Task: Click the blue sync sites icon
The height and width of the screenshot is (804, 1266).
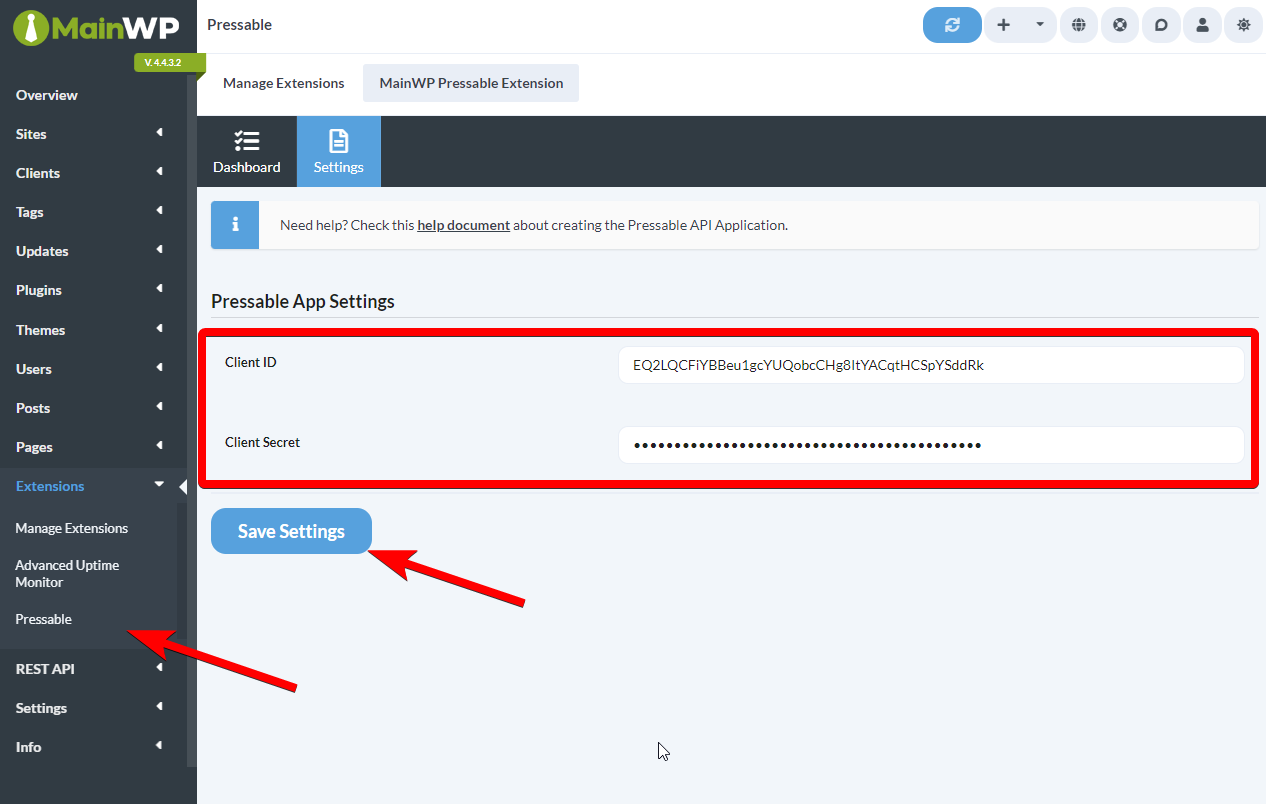Action: tap(951, 24)
